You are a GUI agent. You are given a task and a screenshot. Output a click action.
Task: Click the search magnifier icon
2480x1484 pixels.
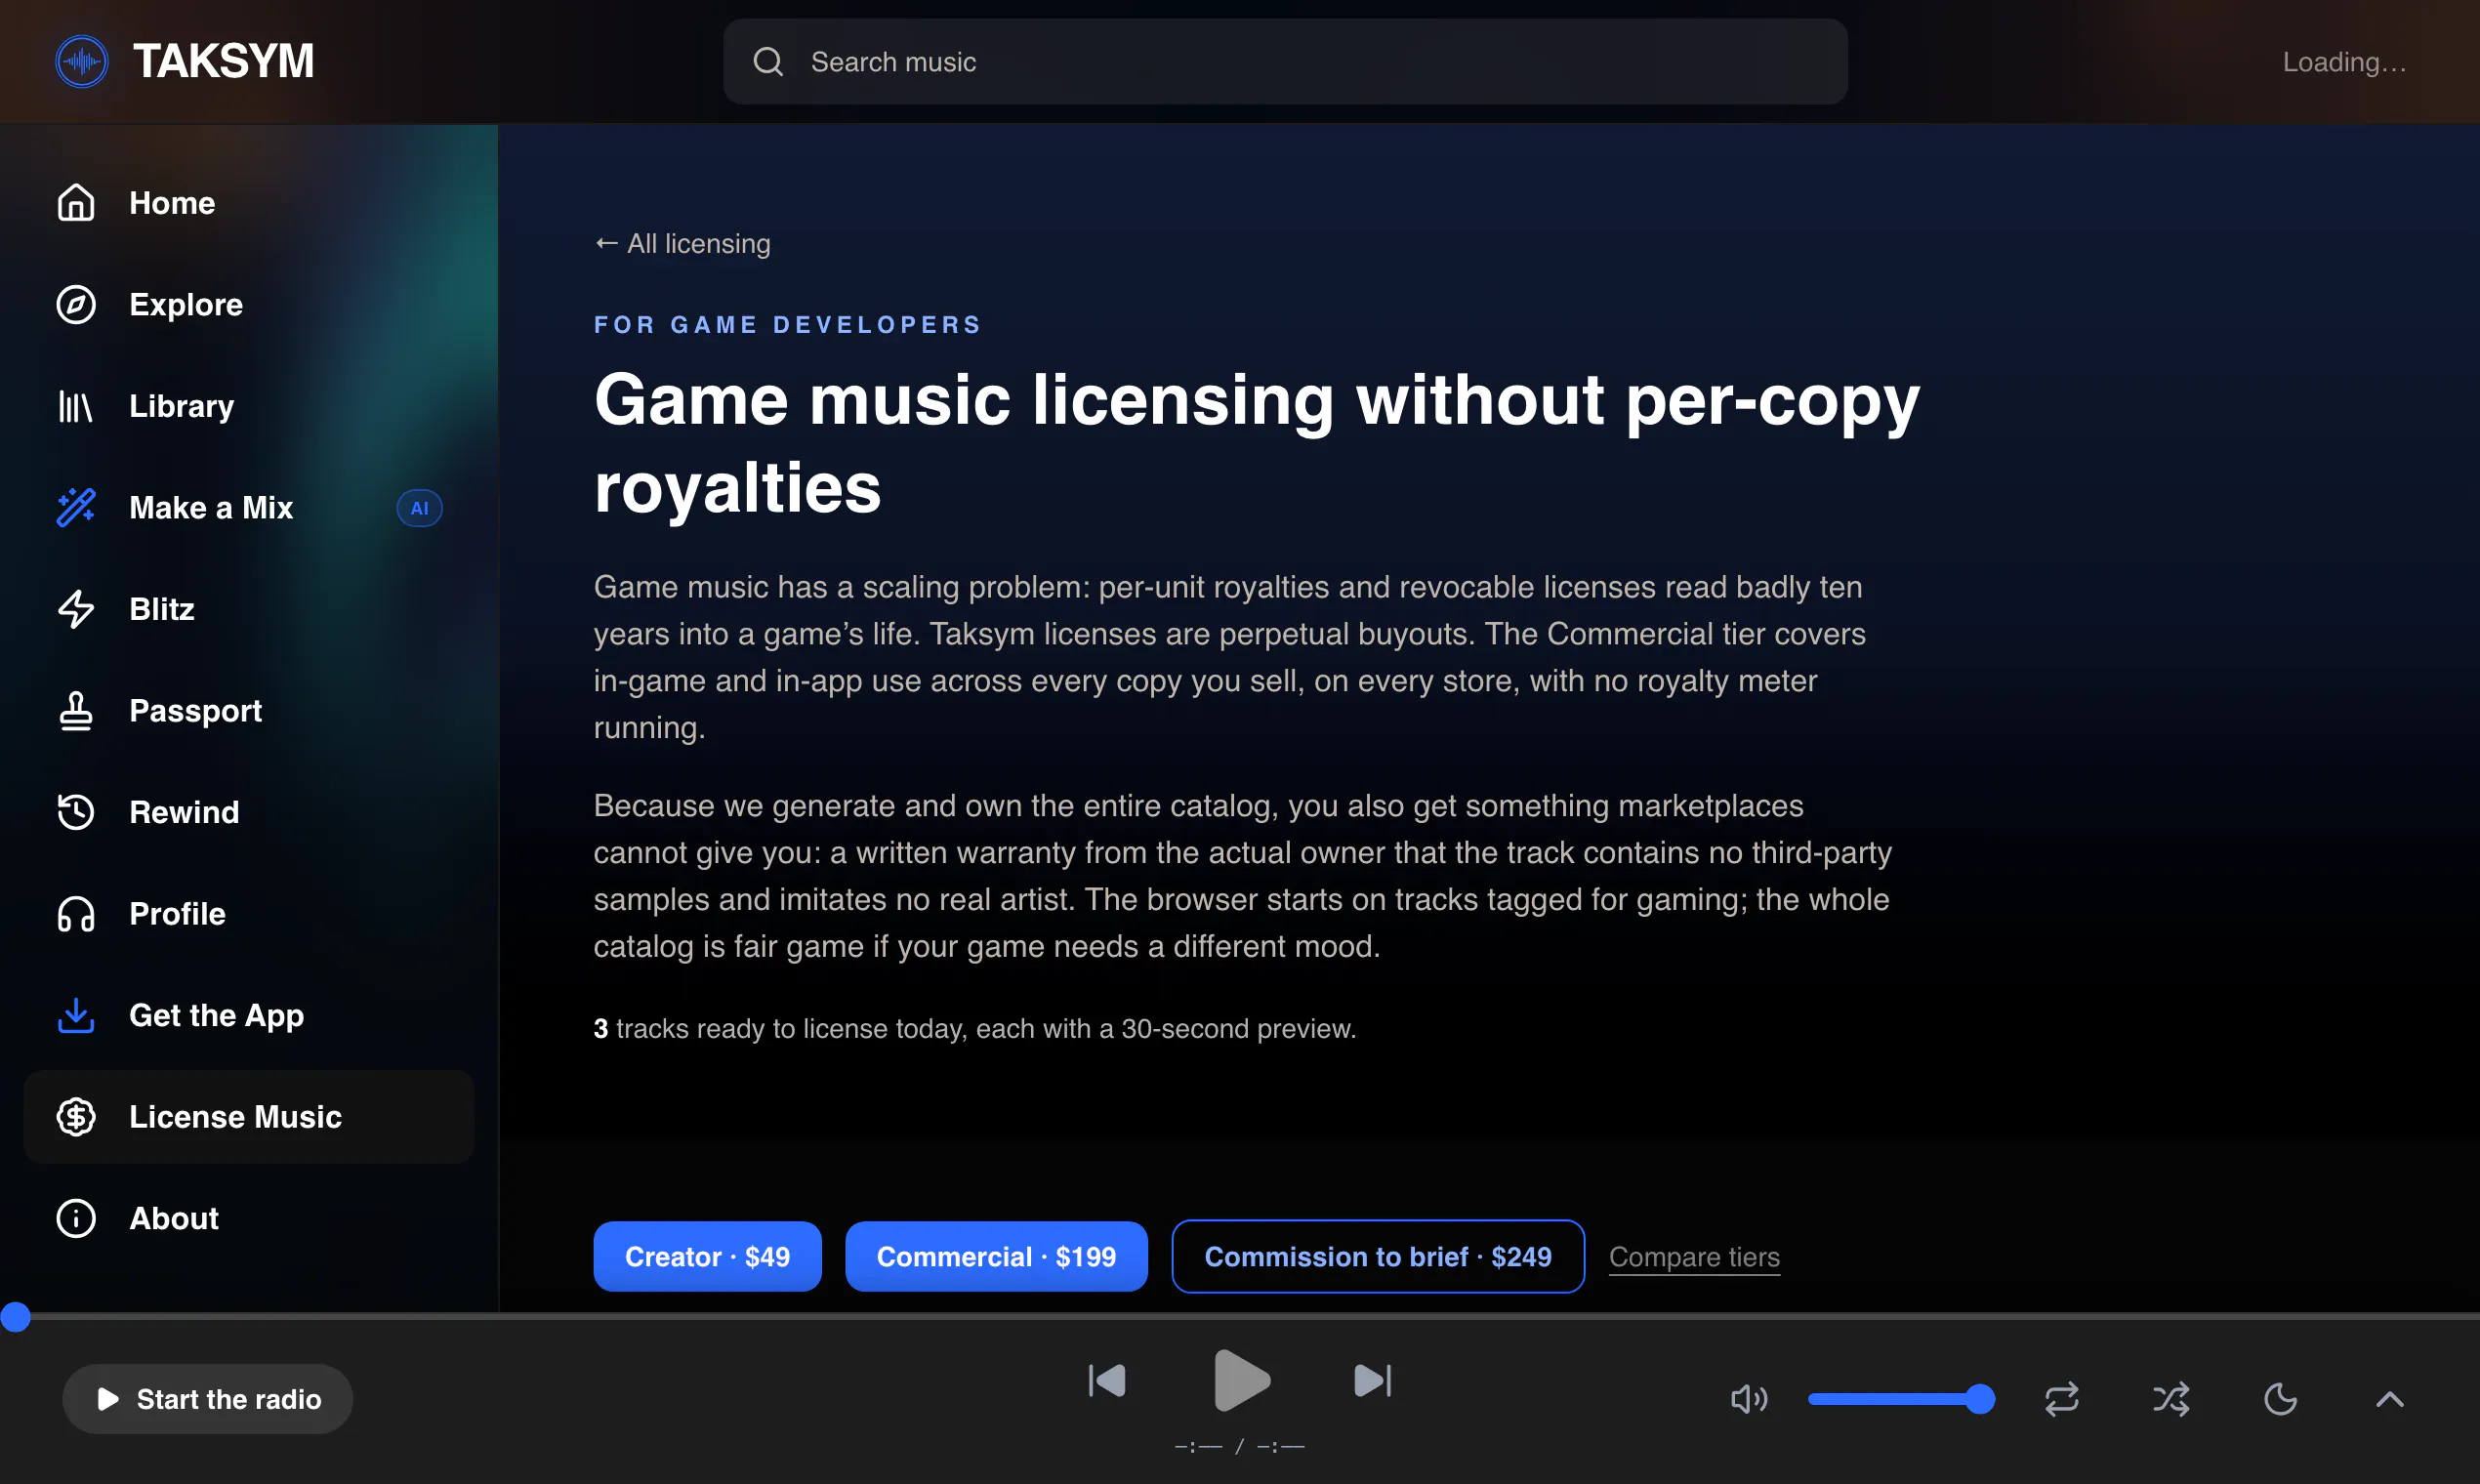click(x=768, y=62)
